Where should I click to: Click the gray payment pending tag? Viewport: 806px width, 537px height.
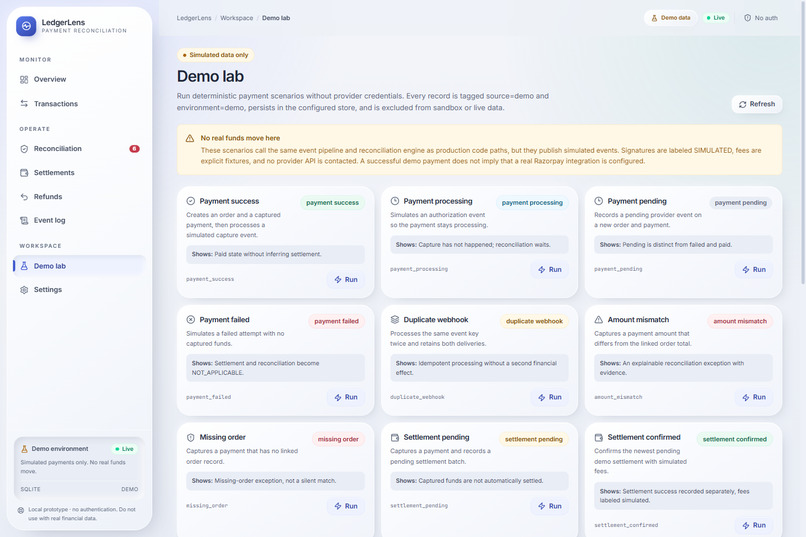tap(741, 202)
